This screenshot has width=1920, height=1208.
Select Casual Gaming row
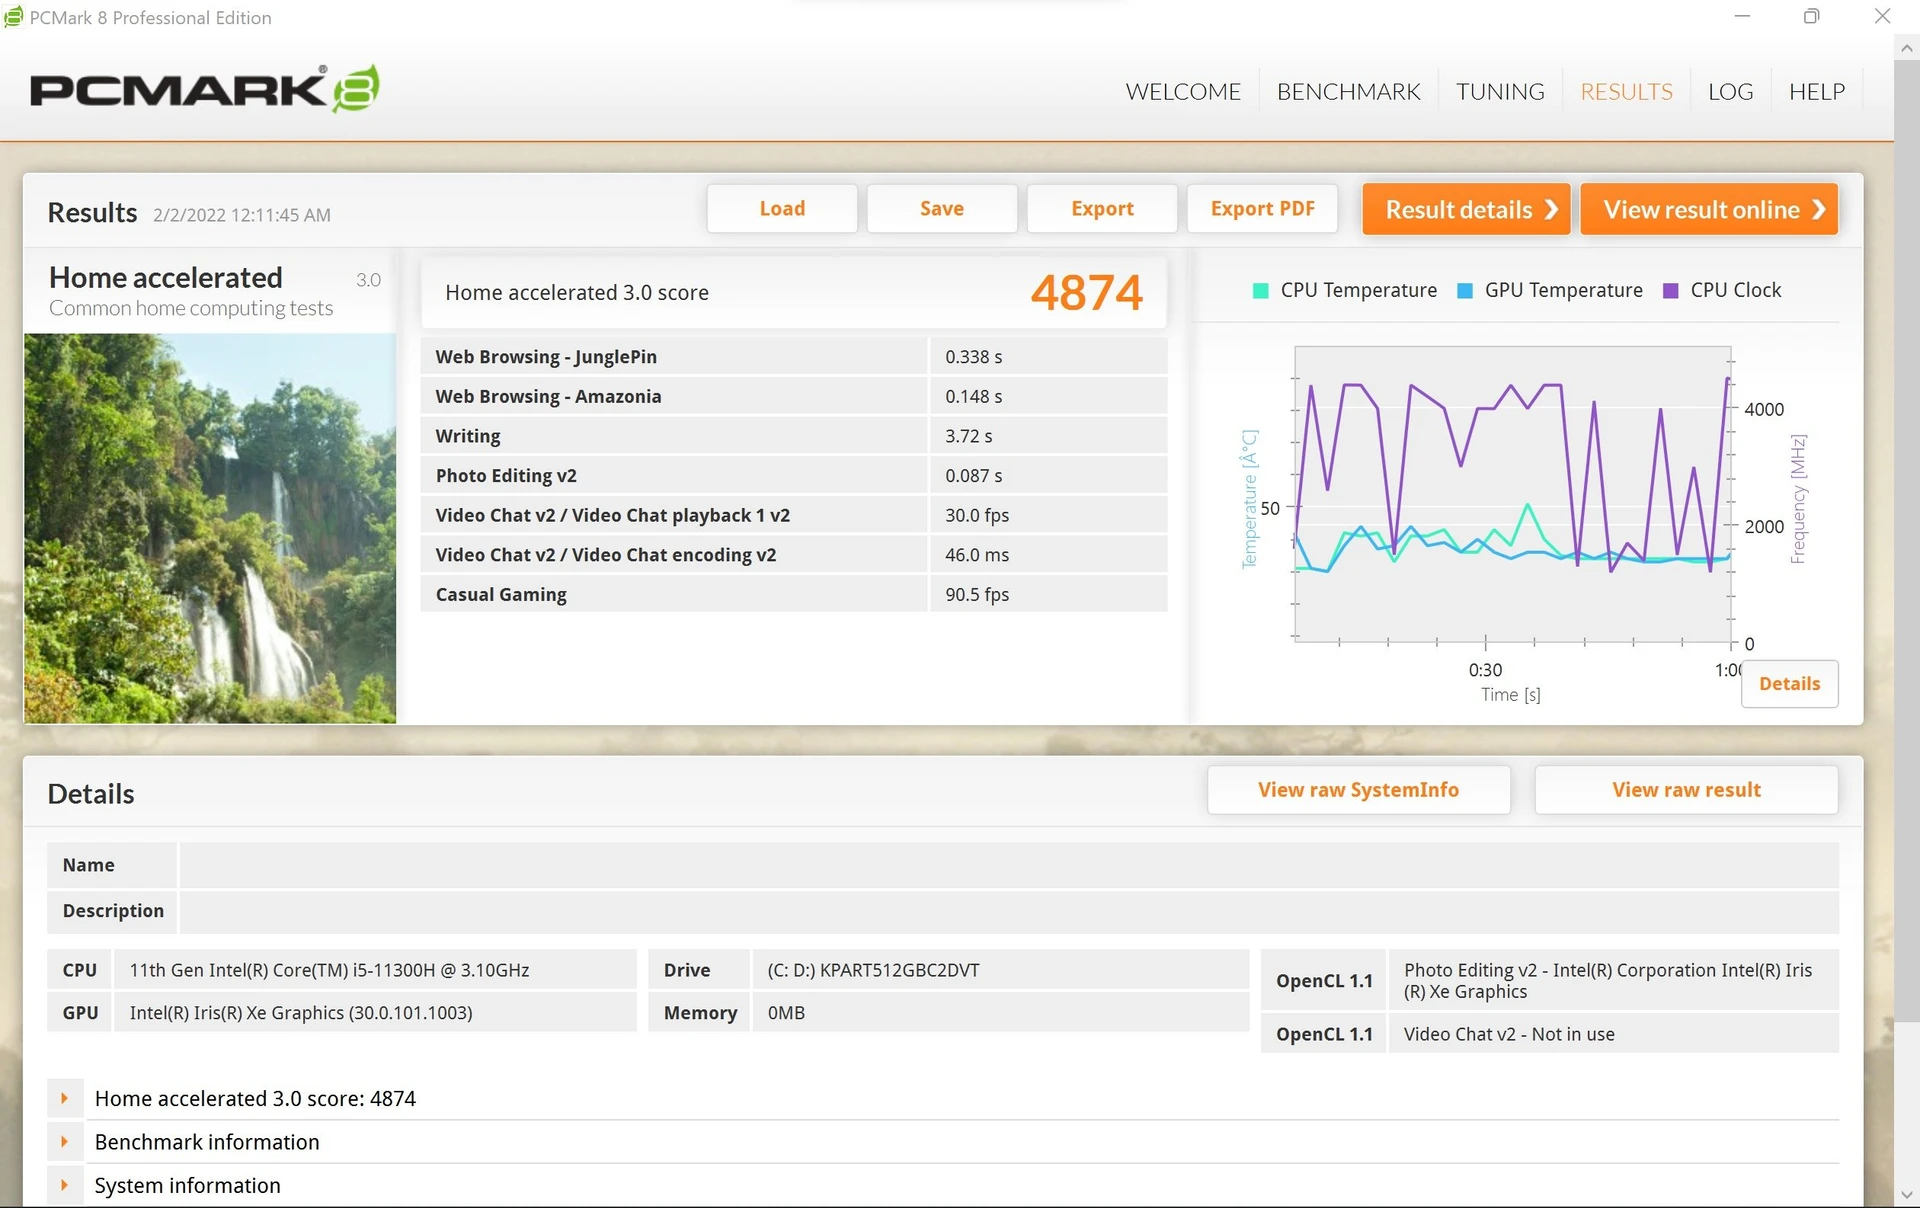[794, 594]
